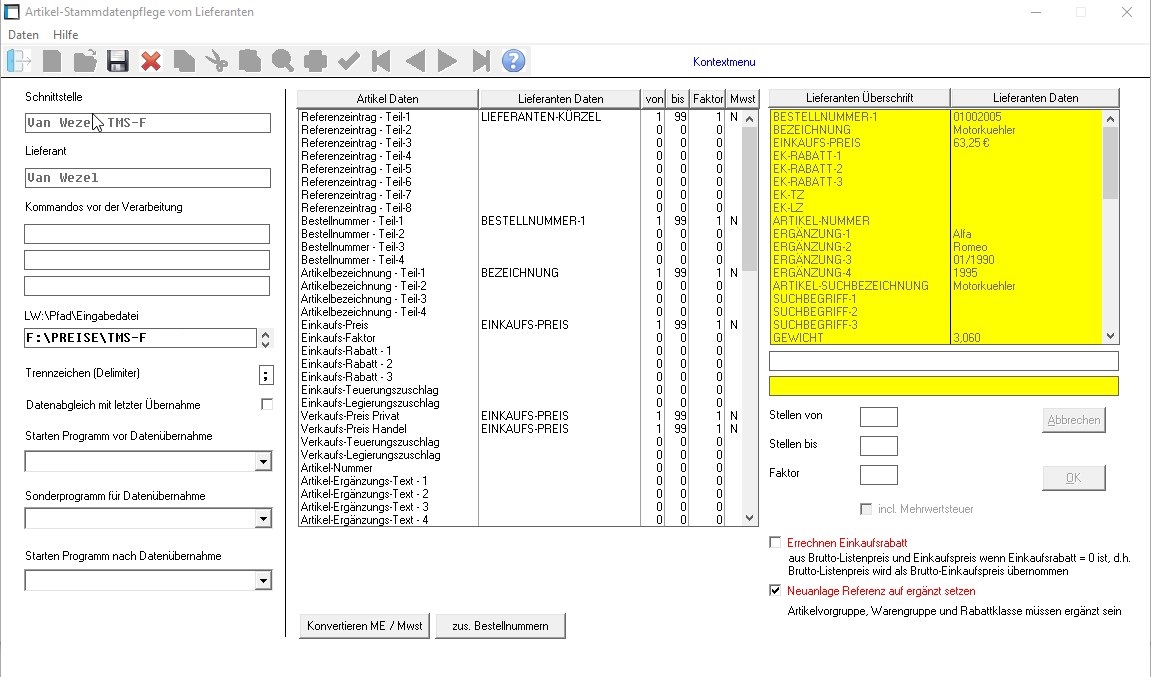Click the LW:\Pfad\Eingabedatei input field

(140, 338)
